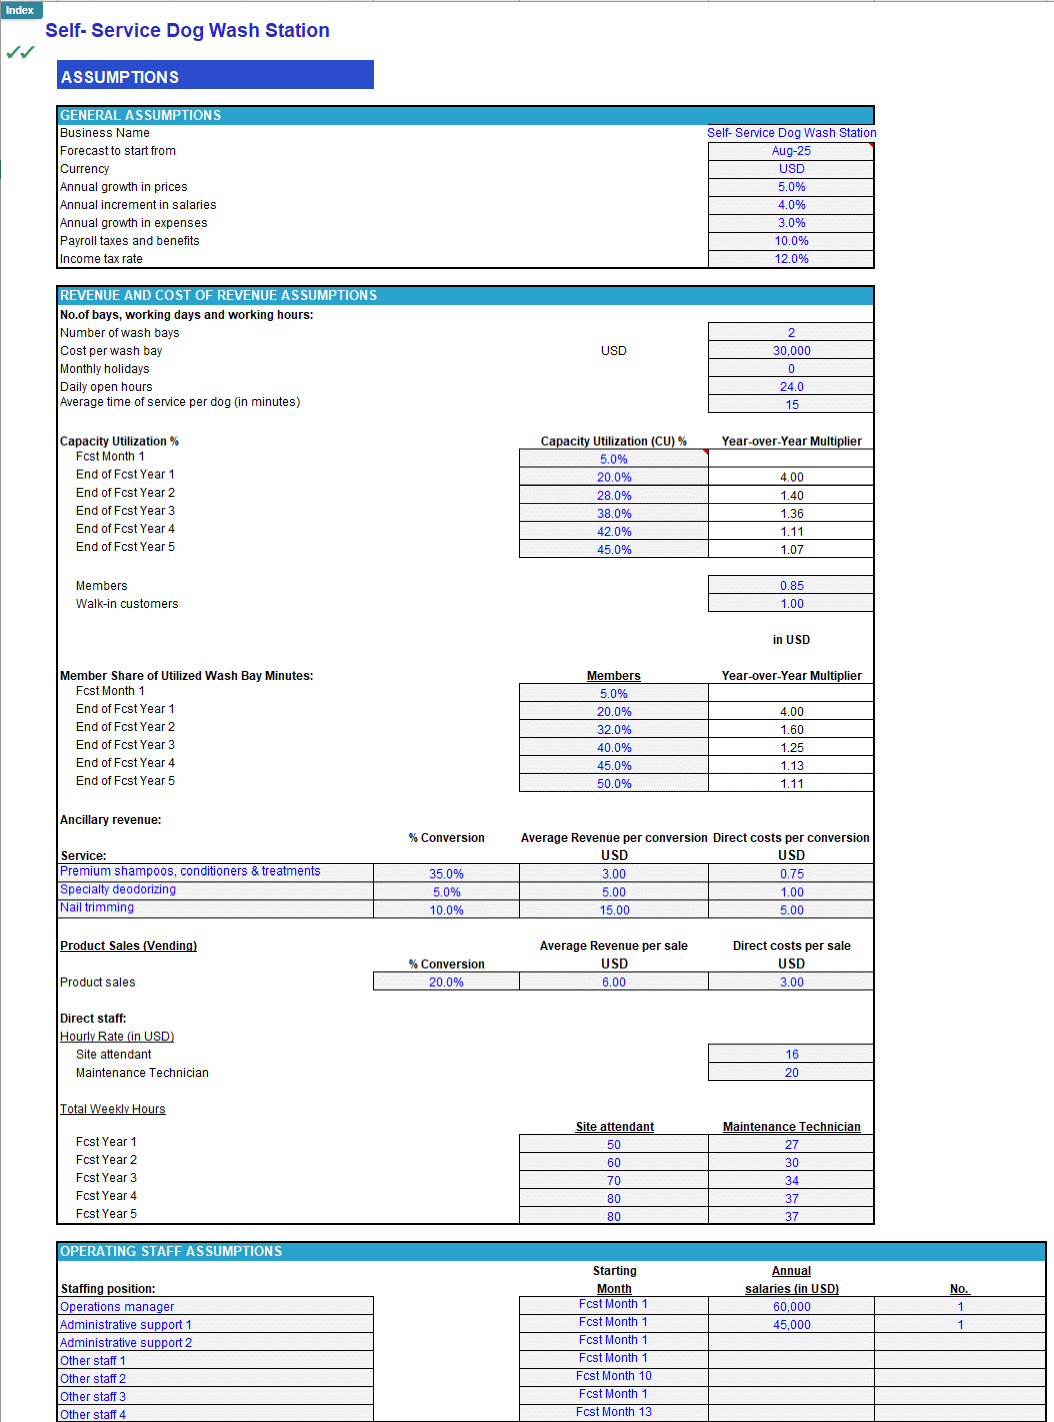Select member share End of Year 5 50.0%
The image size is (1054, 1422).
pyautogui.click(x=614, y=783)
